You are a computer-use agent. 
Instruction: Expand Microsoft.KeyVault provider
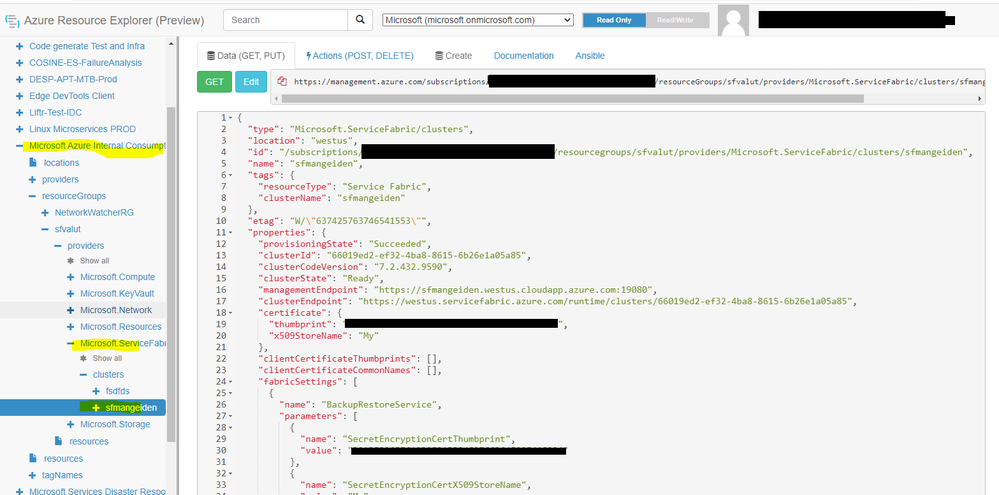coord(71,294)
